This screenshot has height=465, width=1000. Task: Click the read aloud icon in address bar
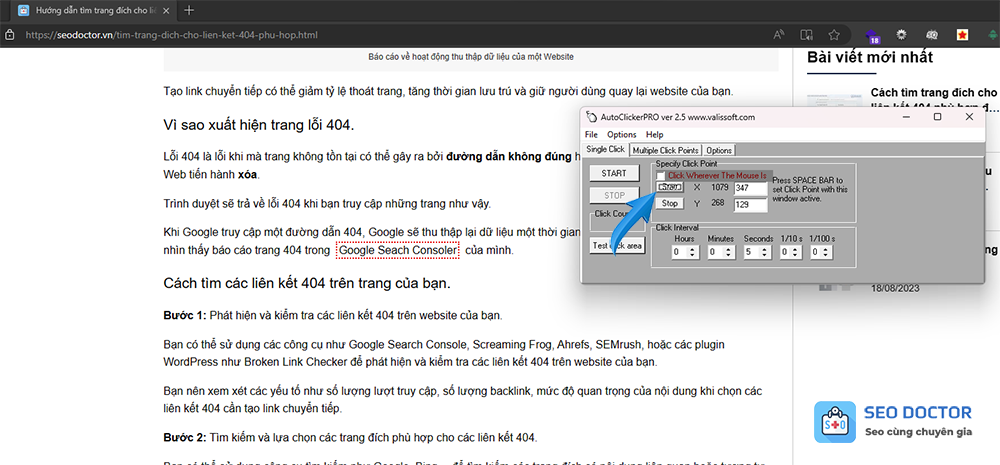click(x=780, y=35)
